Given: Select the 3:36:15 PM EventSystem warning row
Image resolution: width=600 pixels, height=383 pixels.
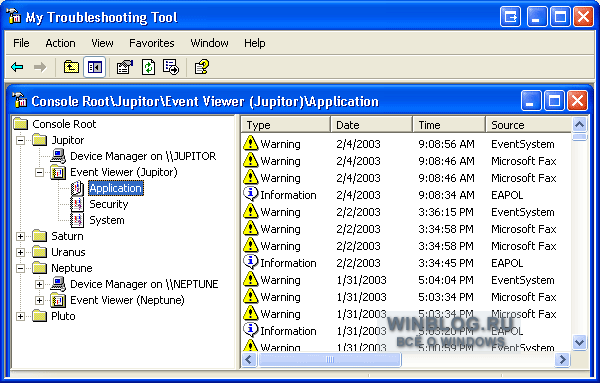Looking at the screenshot, I should click(406, 212).
